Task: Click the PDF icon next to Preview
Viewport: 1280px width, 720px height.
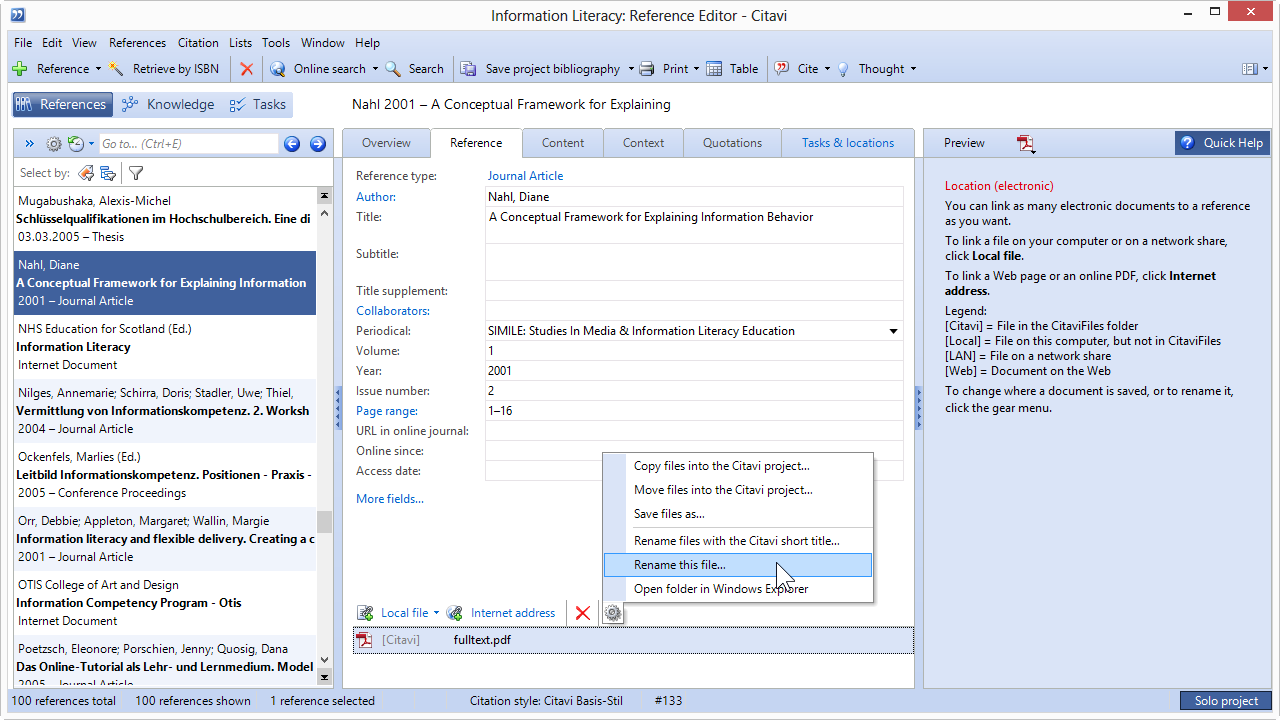Action: (1026, 143)
